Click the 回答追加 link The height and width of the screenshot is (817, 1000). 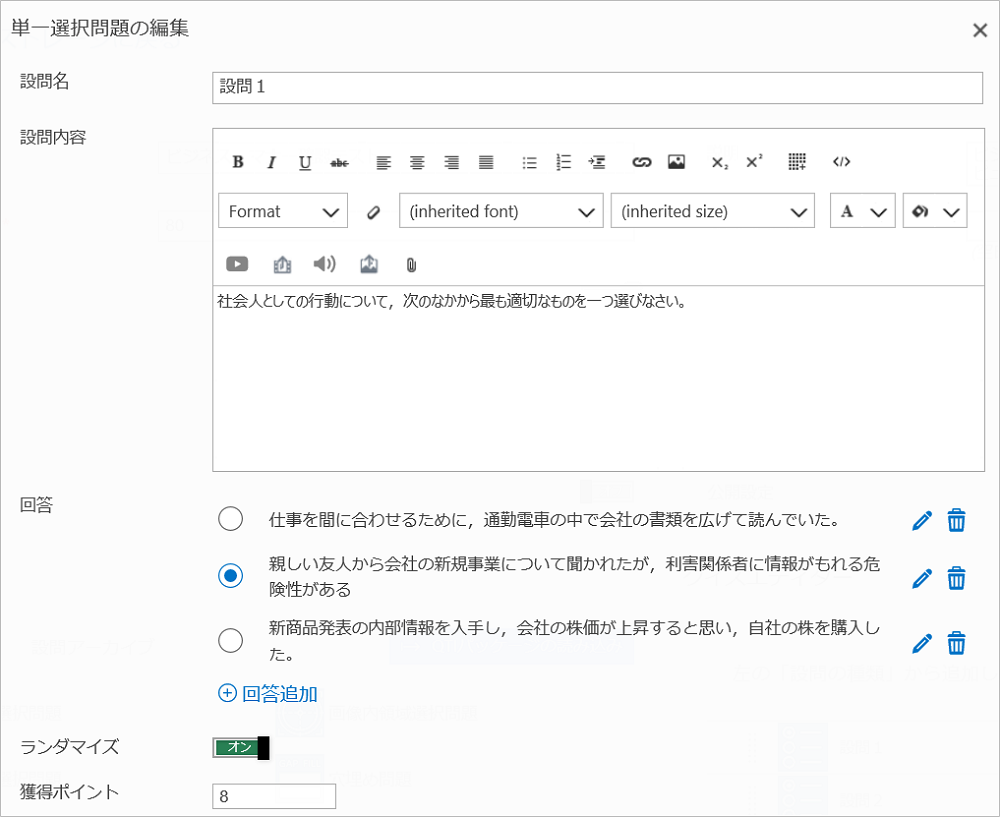(268, 693)
